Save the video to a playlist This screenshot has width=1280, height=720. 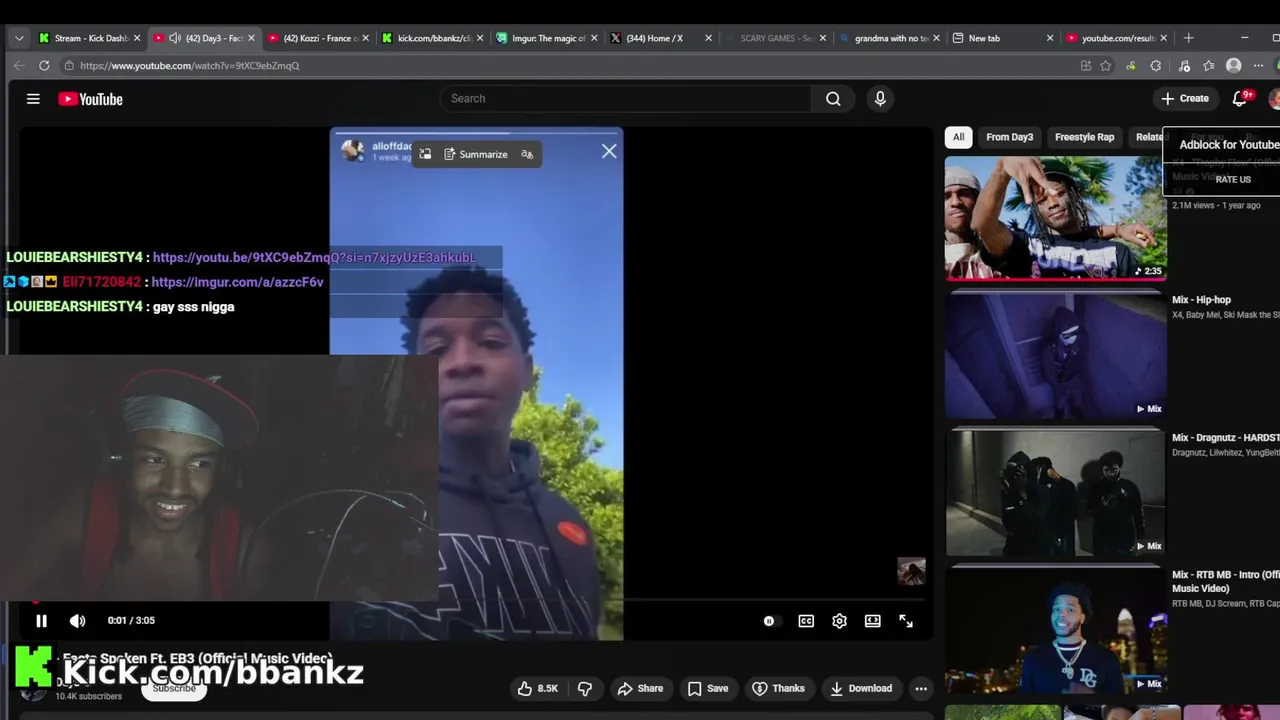[707, 688]
